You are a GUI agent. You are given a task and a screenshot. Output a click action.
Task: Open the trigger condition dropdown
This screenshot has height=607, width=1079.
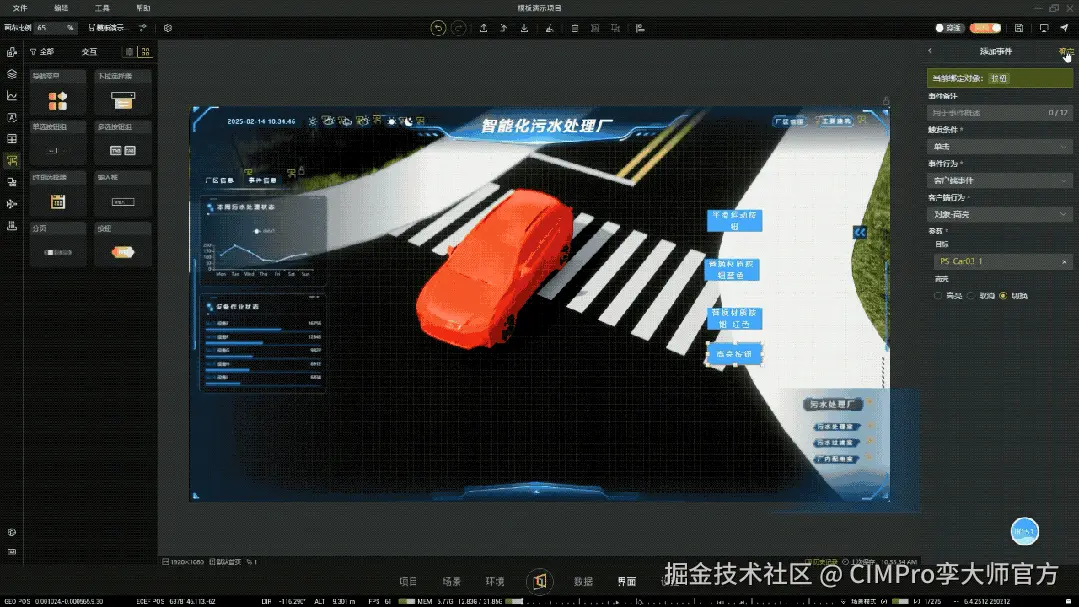click(1000, 147)
